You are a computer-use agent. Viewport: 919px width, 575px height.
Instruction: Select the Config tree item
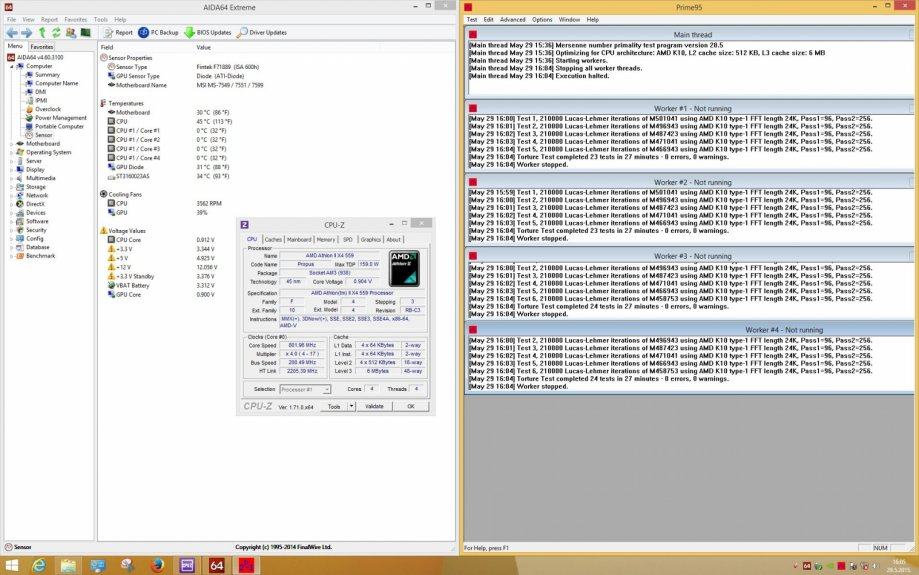[x=35, y=239]
